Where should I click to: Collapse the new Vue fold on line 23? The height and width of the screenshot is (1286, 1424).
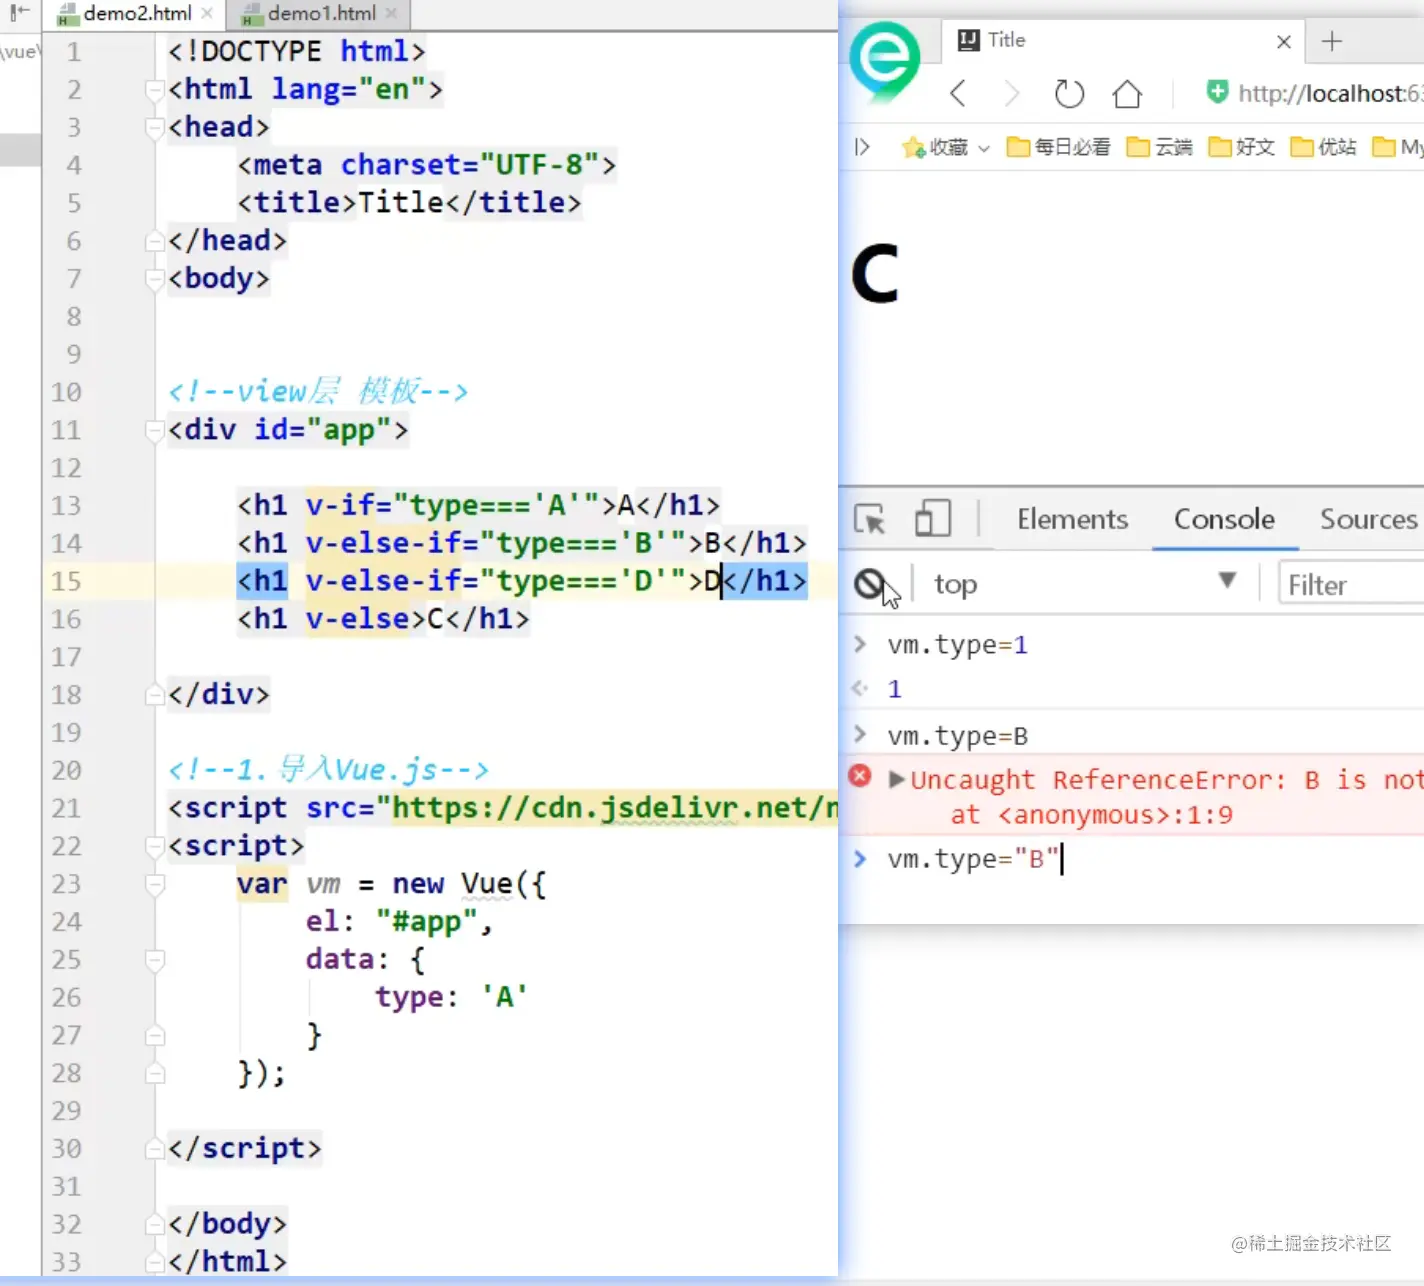155,885
